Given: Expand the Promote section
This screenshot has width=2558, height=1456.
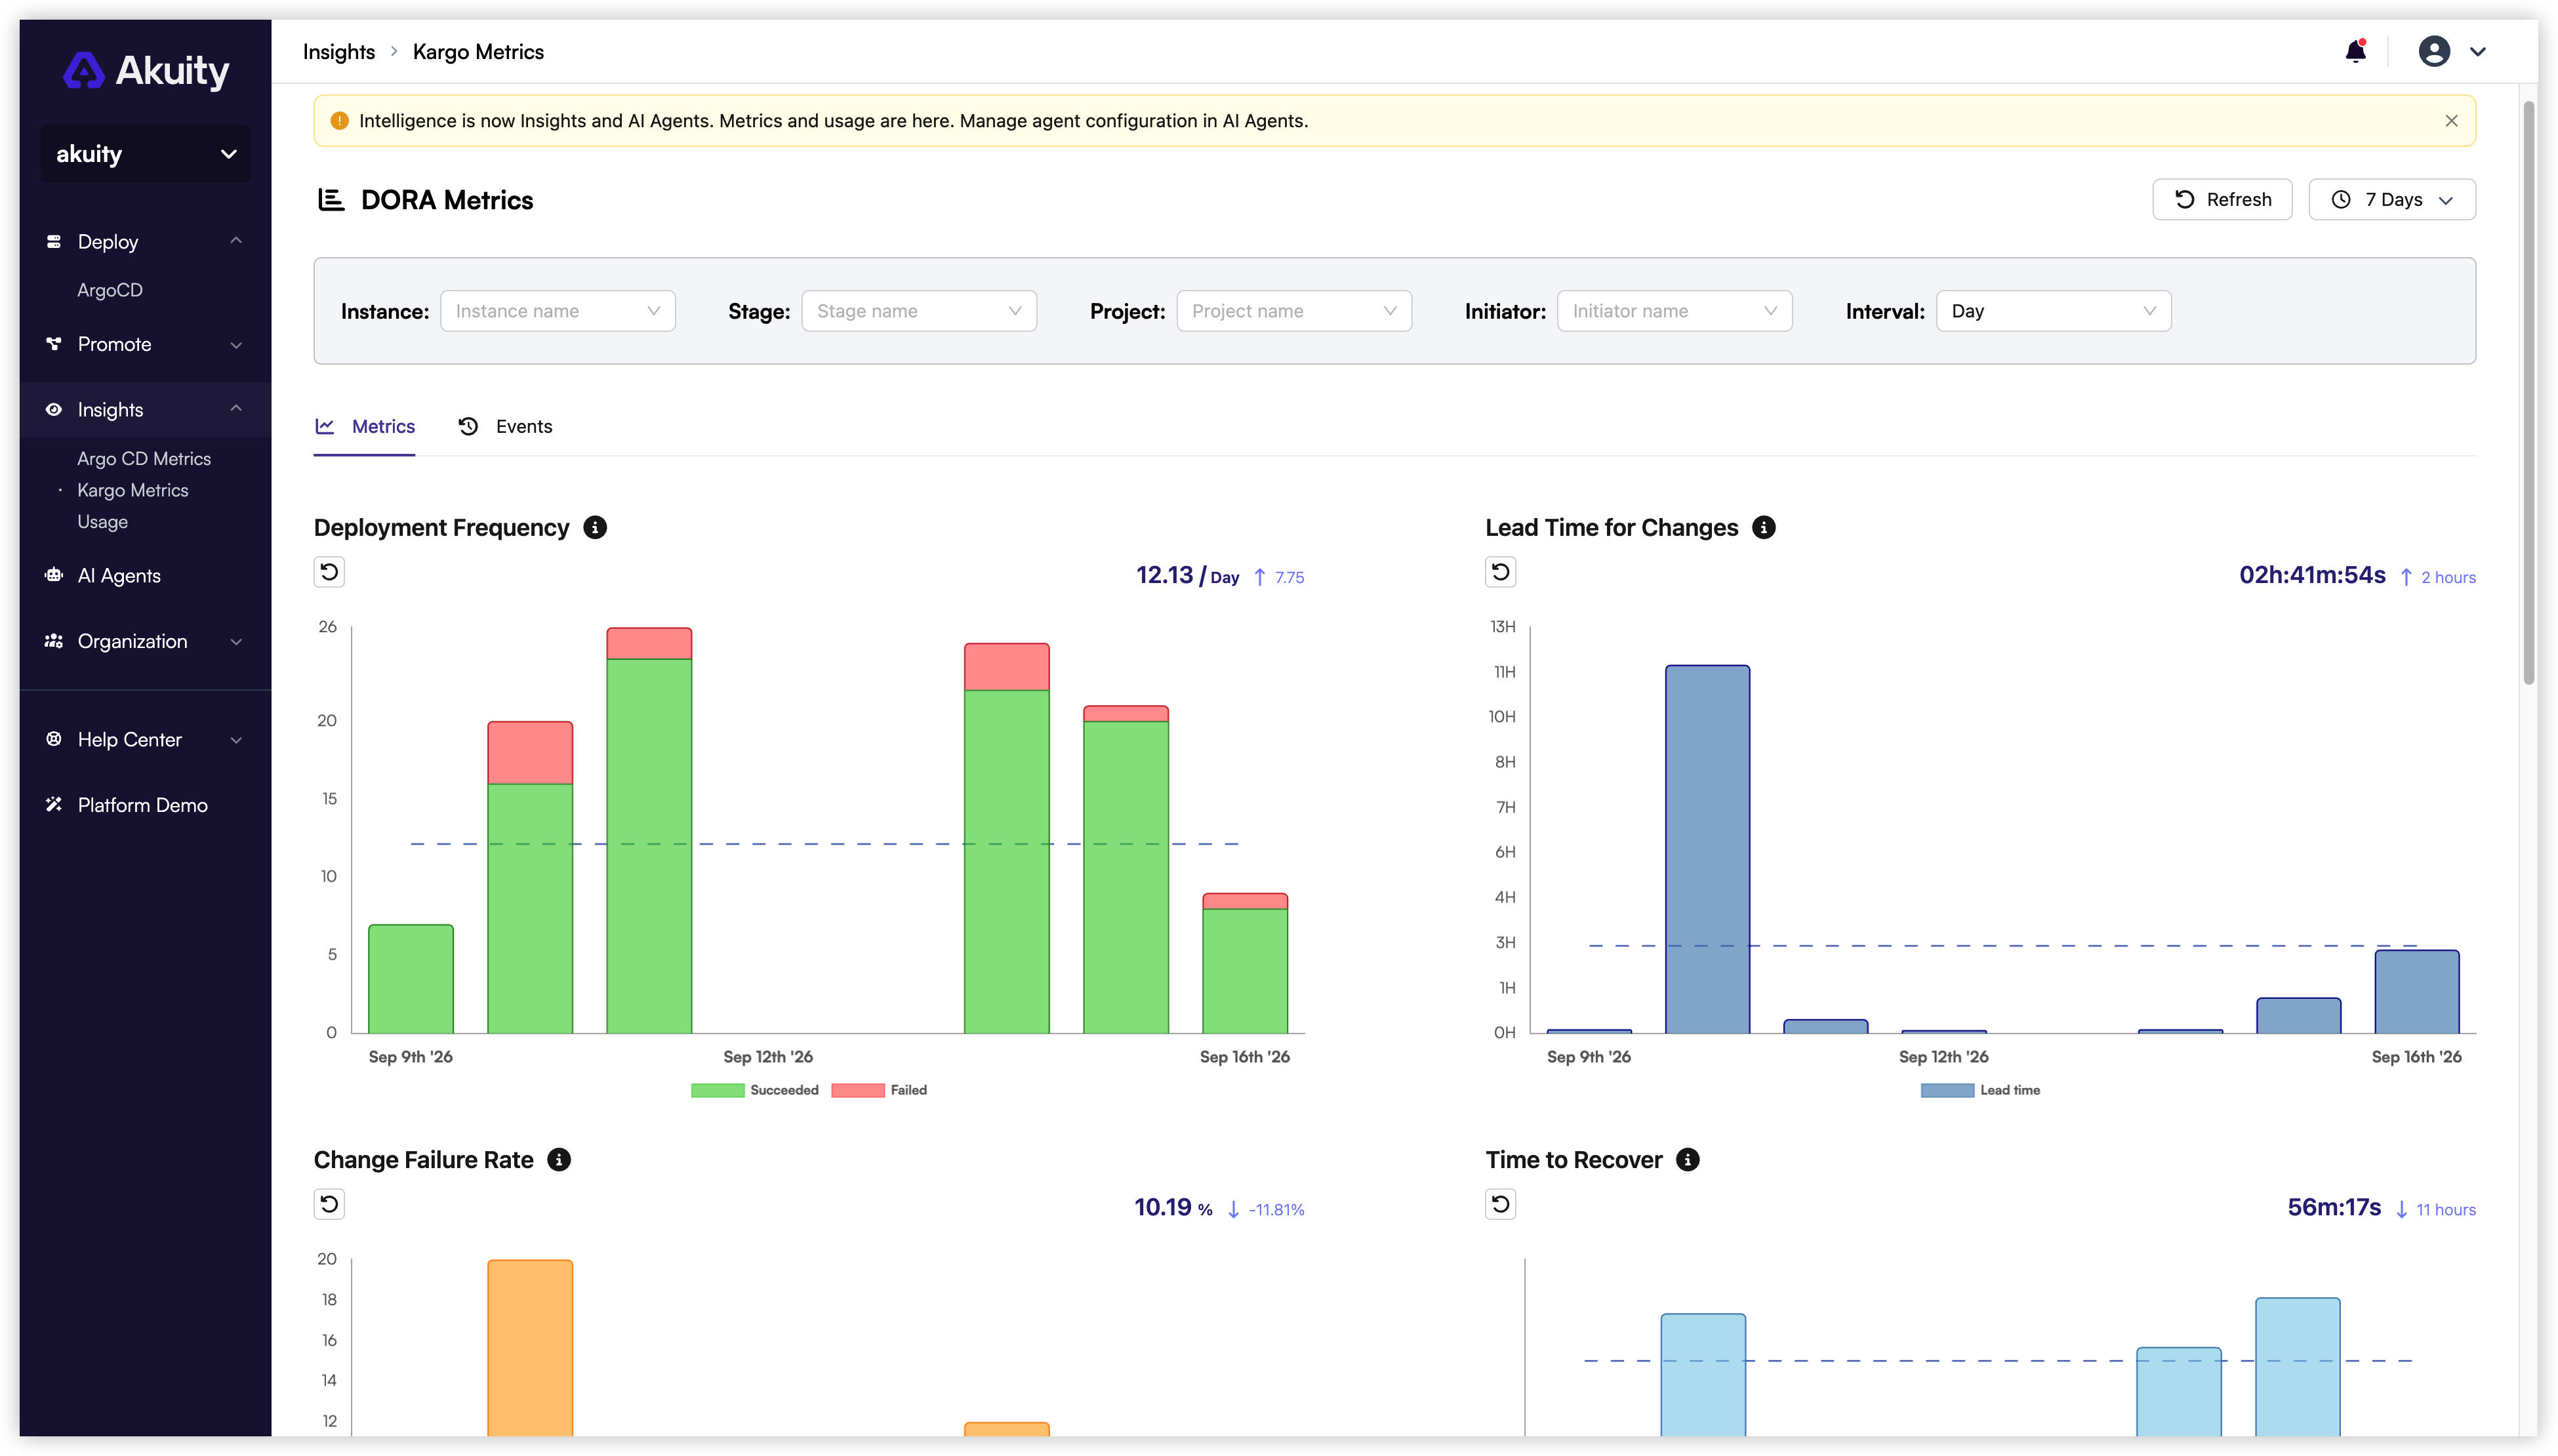Looking at the screenshot, I should tap(236, 345).
